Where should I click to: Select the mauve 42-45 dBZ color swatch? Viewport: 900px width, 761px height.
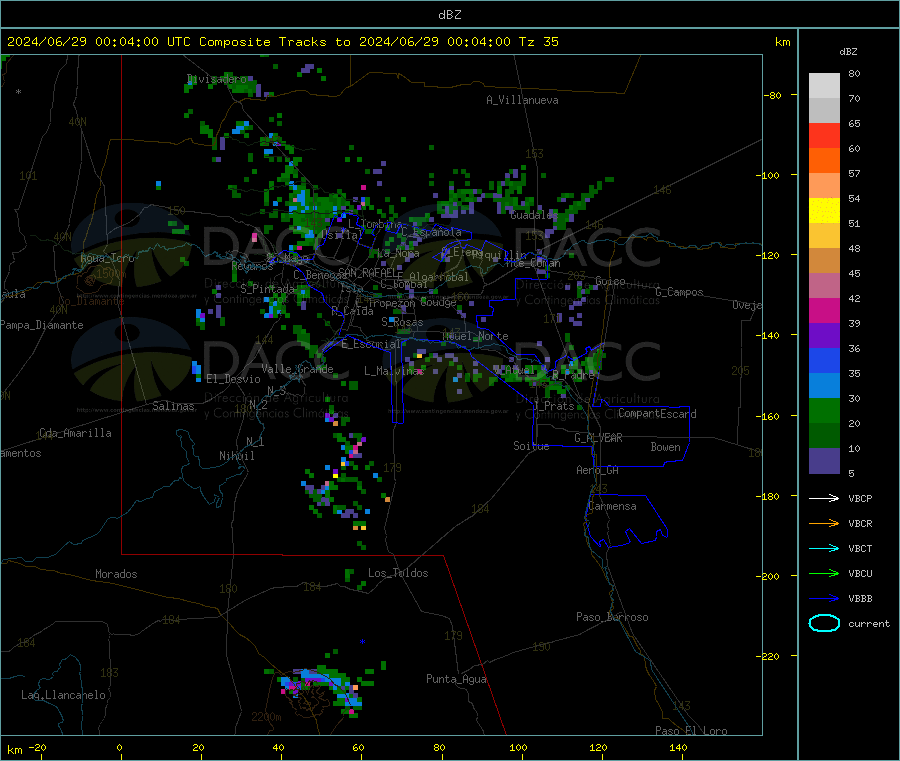[x=824, y=286]
